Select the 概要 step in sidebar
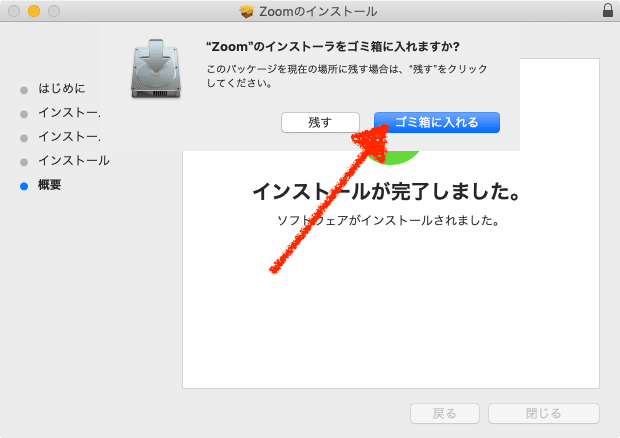 click(49, 185)
